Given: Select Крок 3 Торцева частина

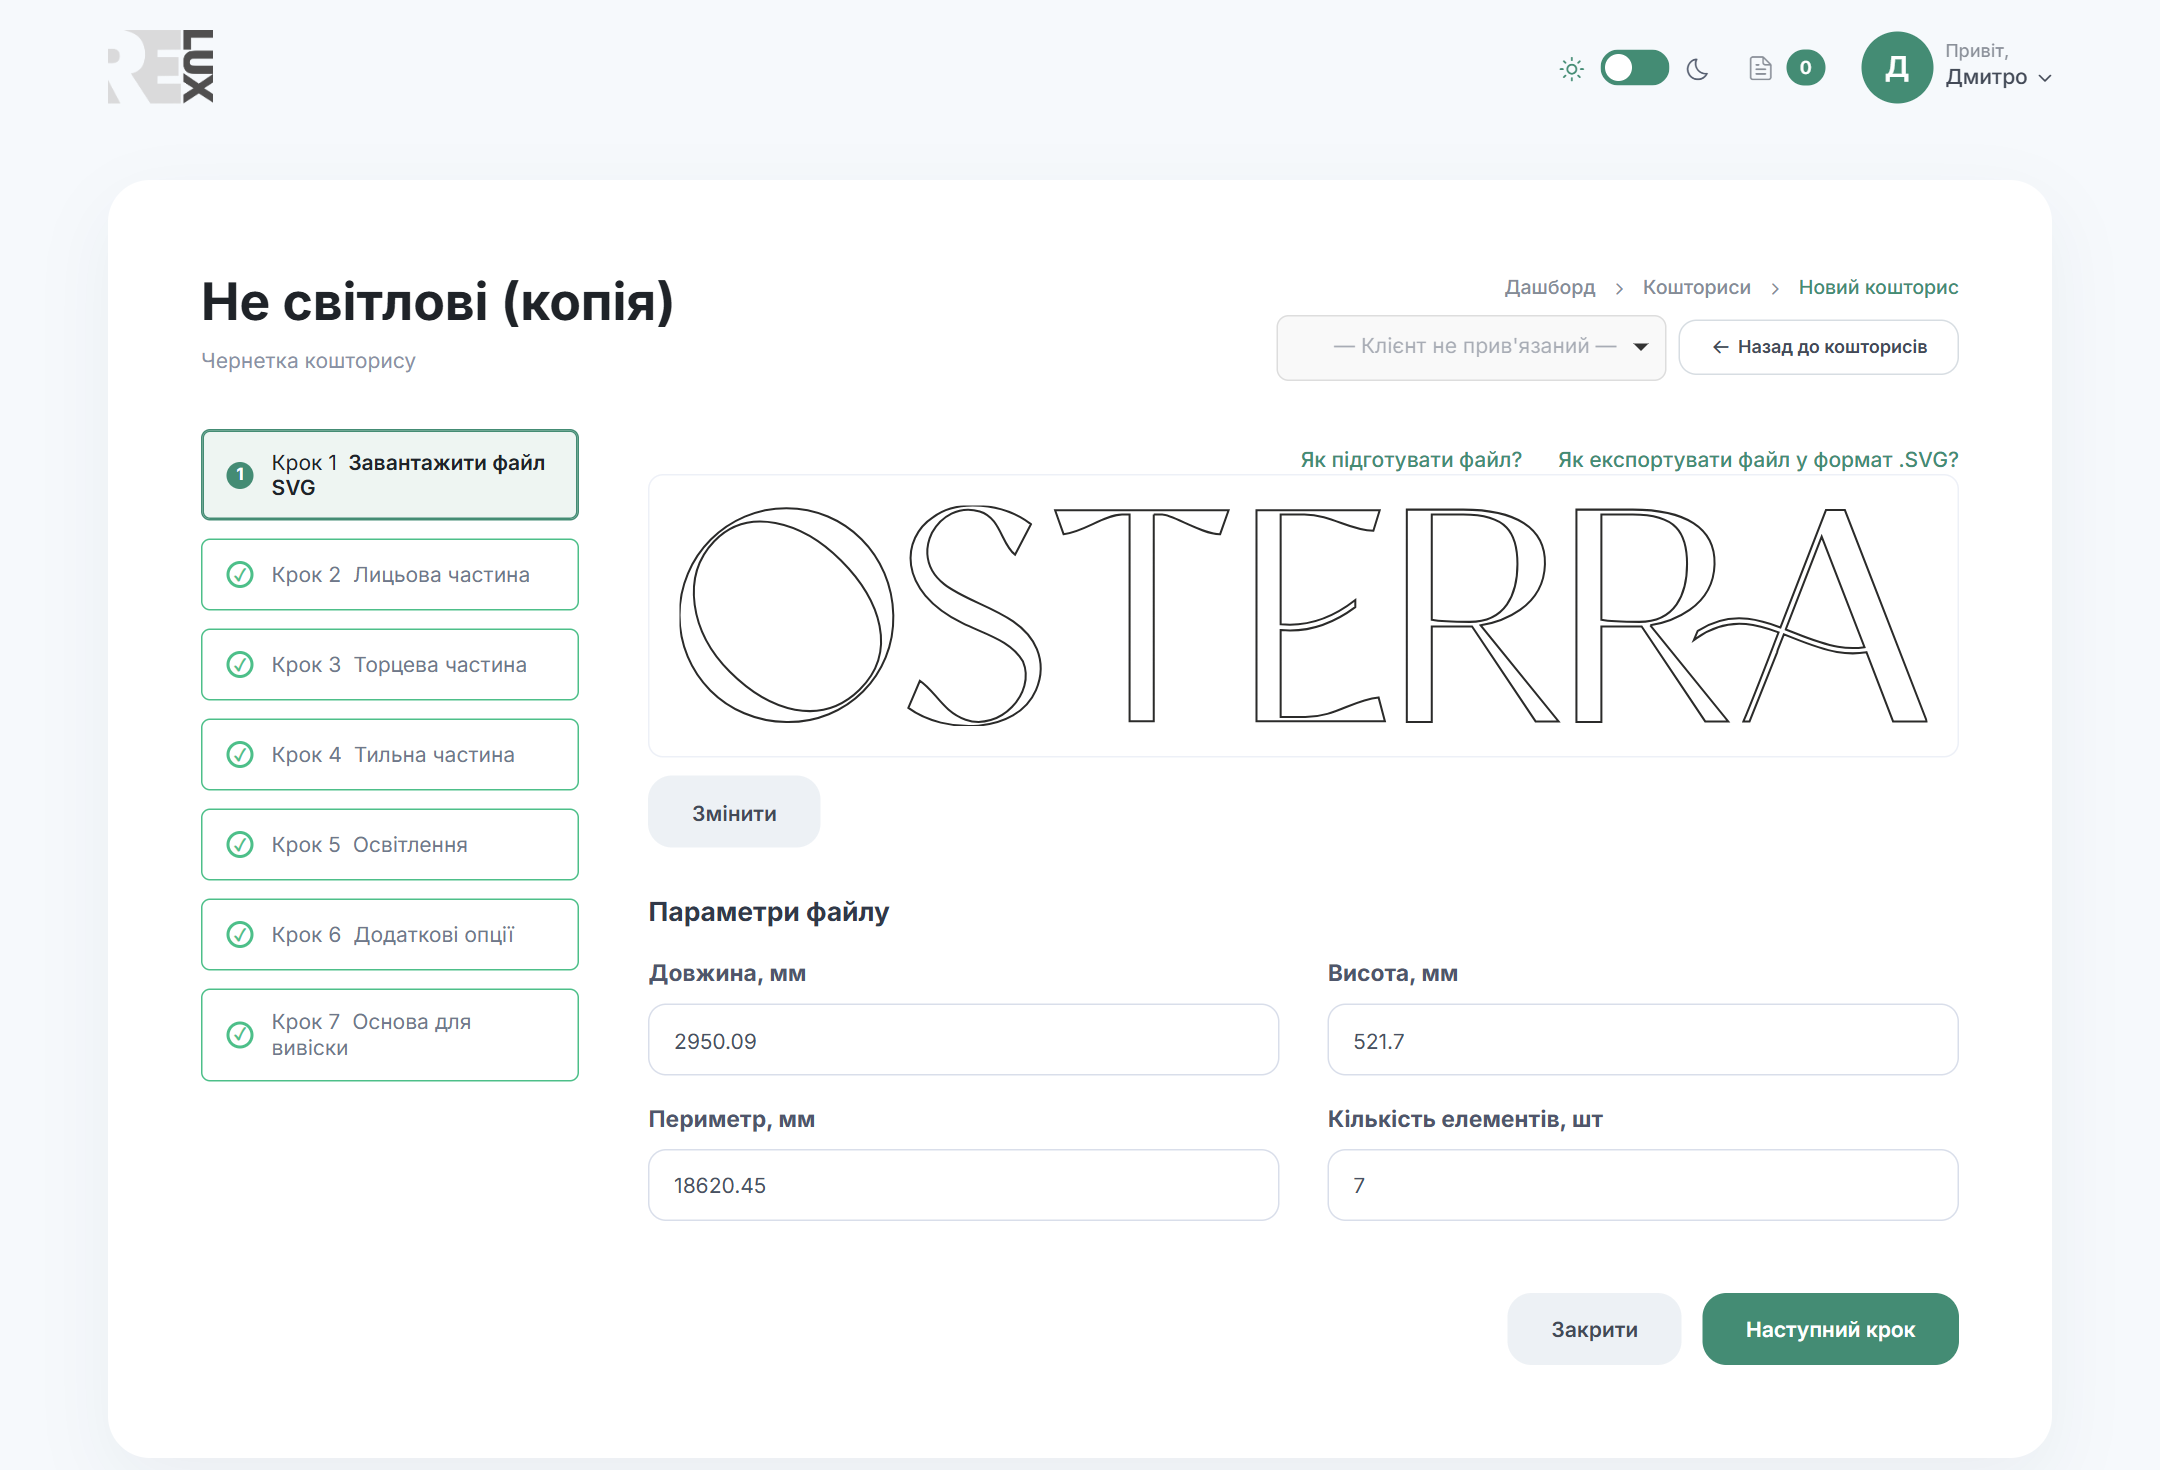Looking at the screenshot, I should tap(390, 665).
